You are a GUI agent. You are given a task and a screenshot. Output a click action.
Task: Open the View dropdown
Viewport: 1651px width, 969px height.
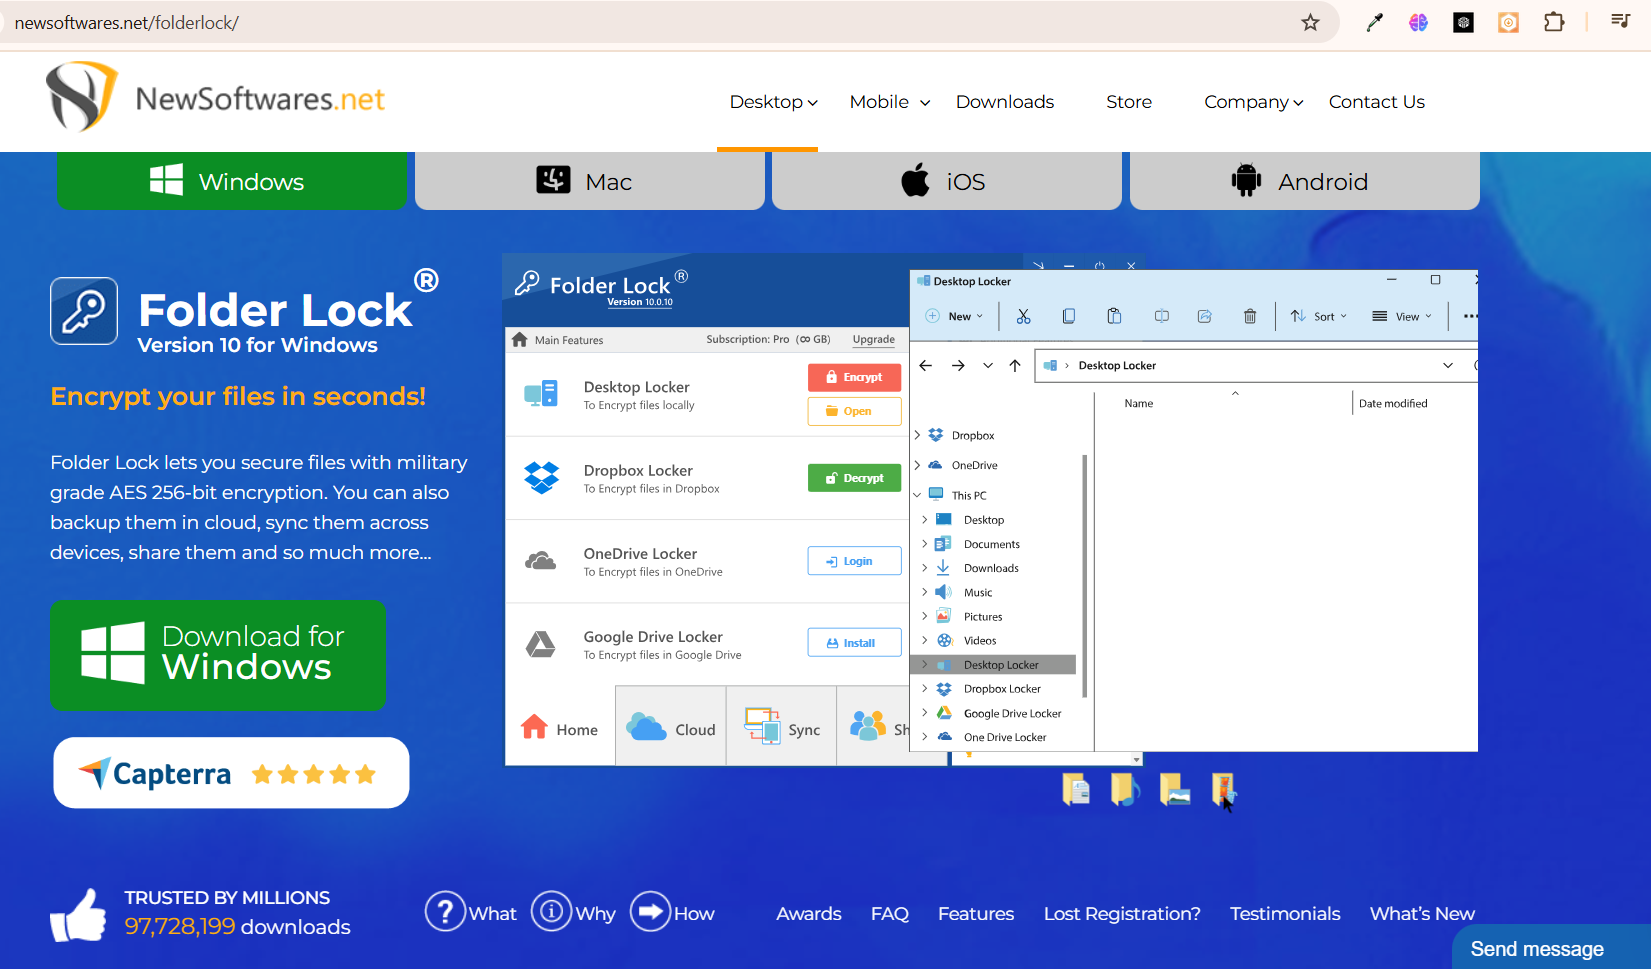[1402, 316]
